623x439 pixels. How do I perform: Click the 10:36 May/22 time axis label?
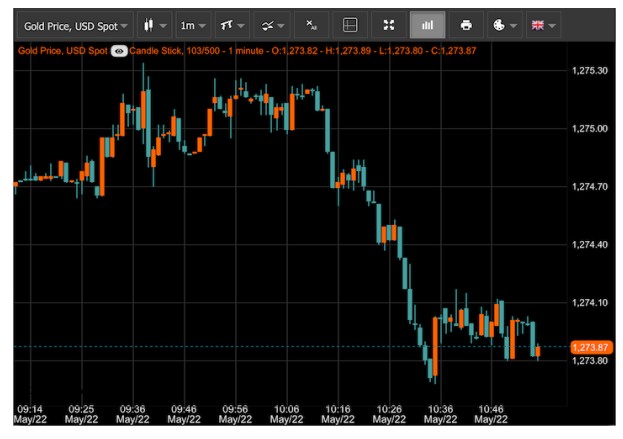[x=438, y=414]
